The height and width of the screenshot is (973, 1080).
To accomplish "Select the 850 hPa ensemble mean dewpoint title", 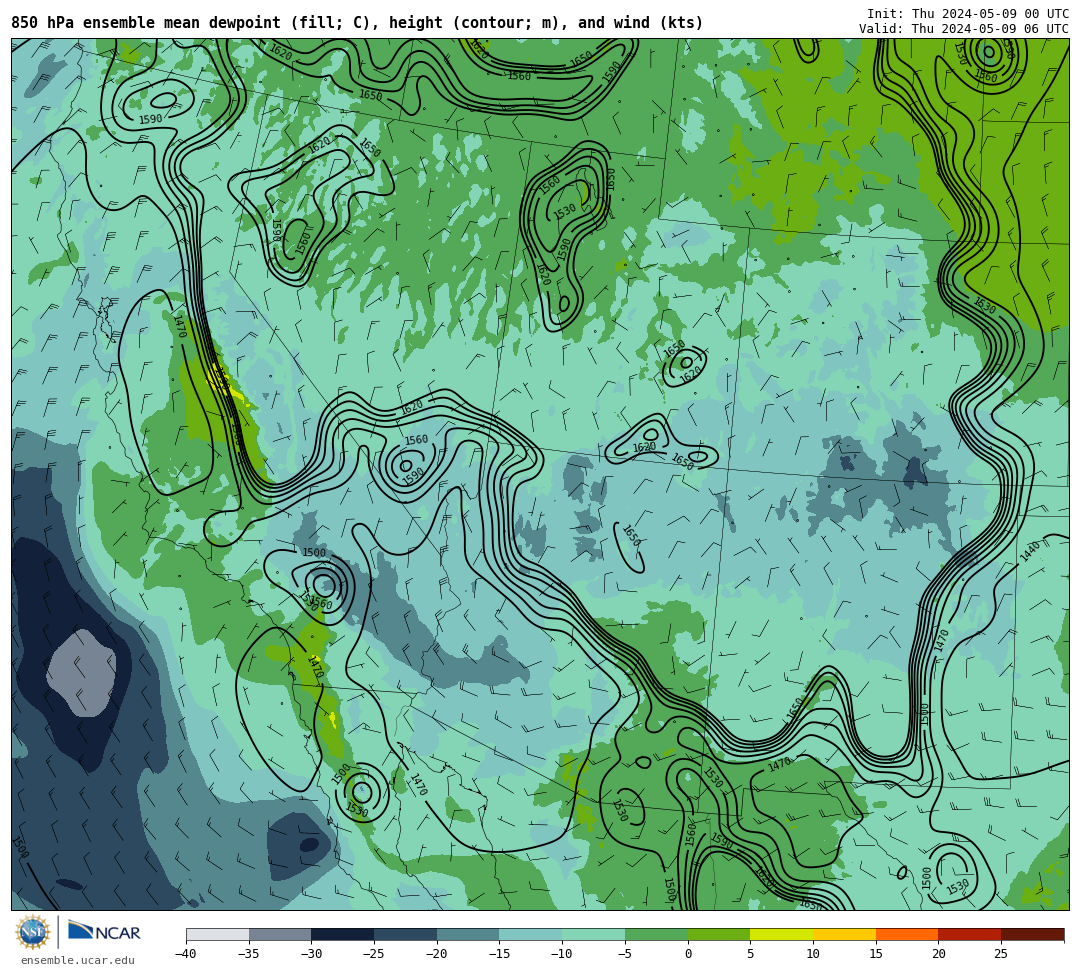I will tap(357, 23).
